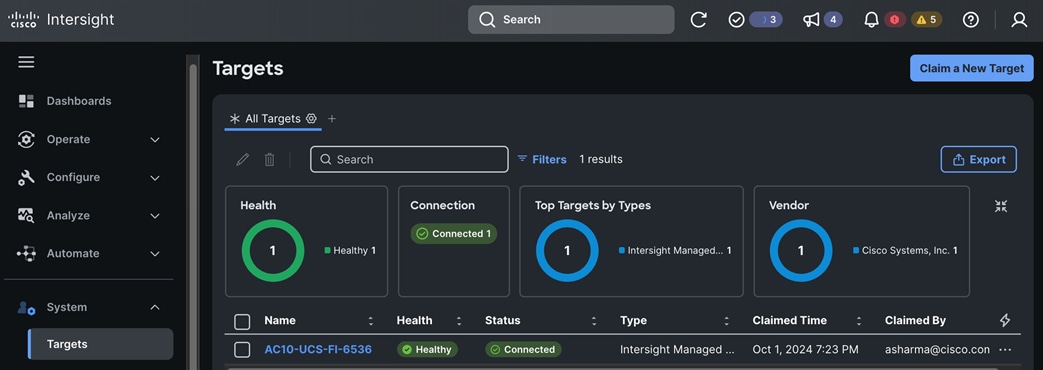Click the Analyze chart icon
This screenshot has height=370, width=1043.
point(26,216)
